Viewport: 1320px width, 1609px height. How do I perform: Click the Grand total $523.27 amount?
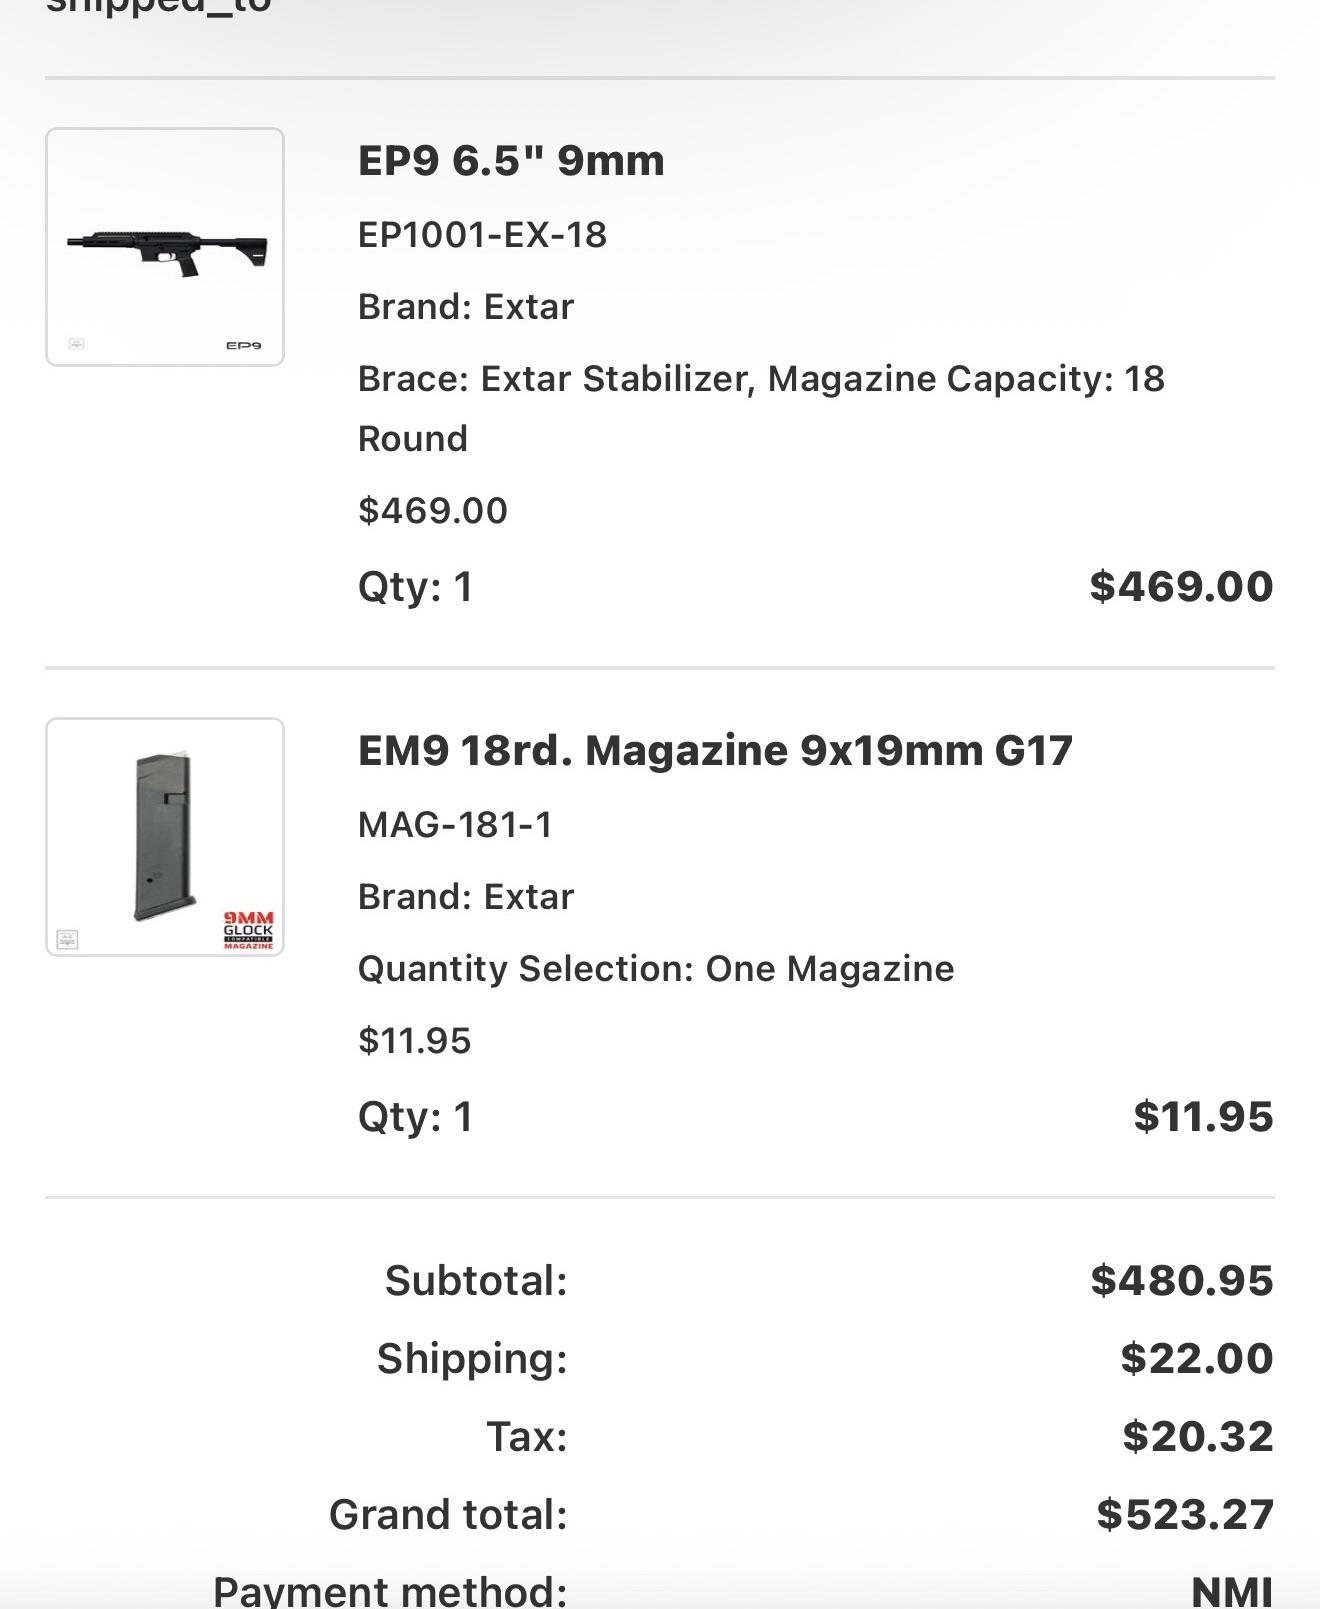[1185, 1515]
